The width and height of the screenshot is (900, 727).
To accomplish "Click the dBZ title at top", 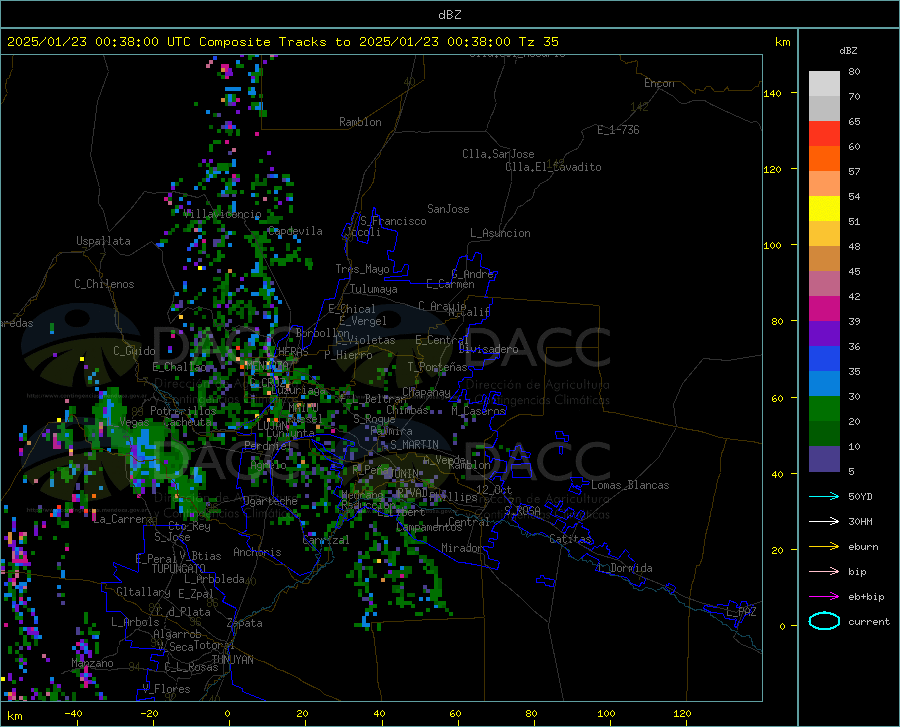I will point(449,15).
